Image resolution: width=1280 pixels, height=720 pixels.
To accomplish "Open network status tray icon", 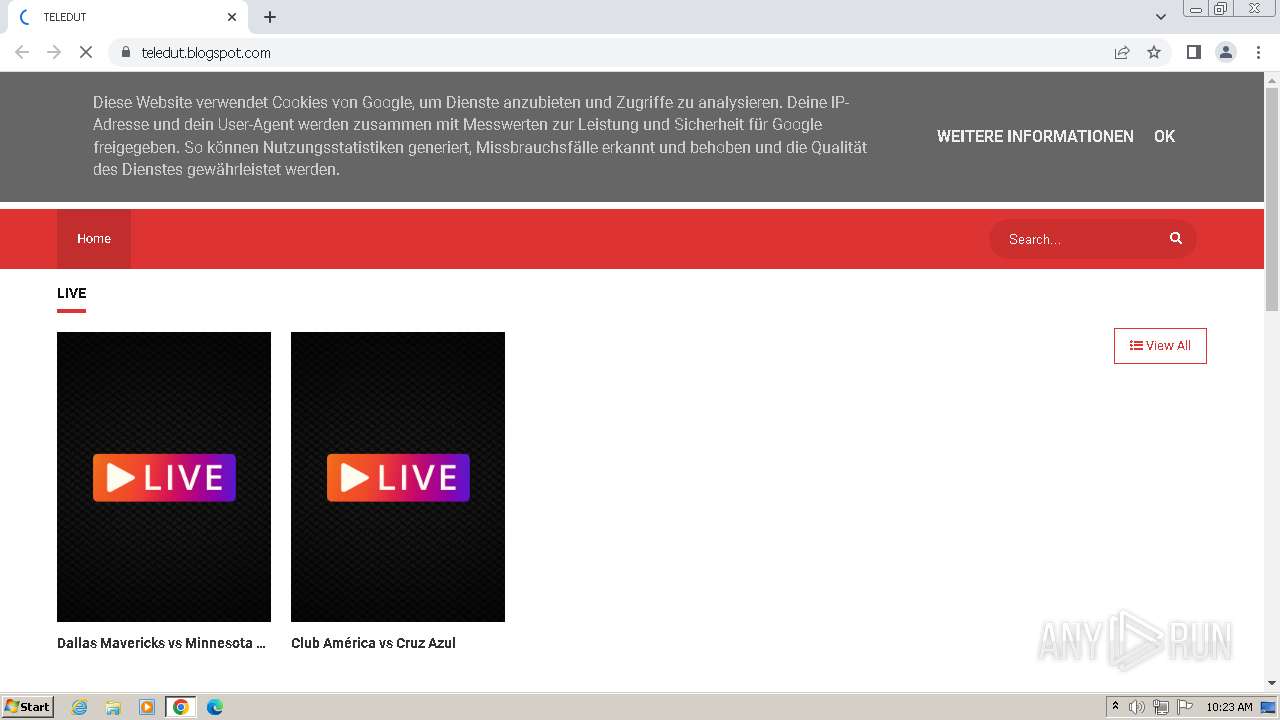I will 1161,707.
